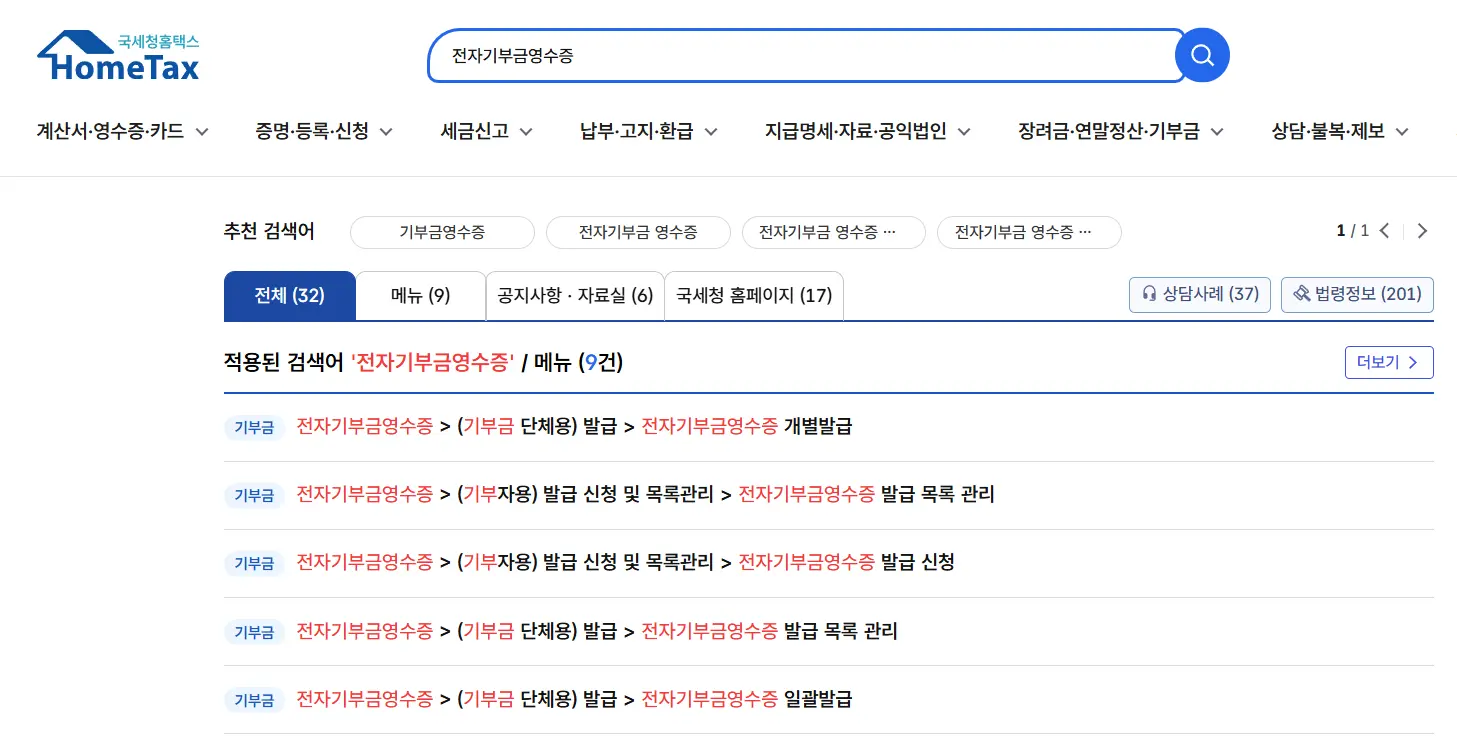The height and width of the screenshot is (754, 1457).
Task: Select suggested keyword 기부금영수증
Action: [442, 232]
